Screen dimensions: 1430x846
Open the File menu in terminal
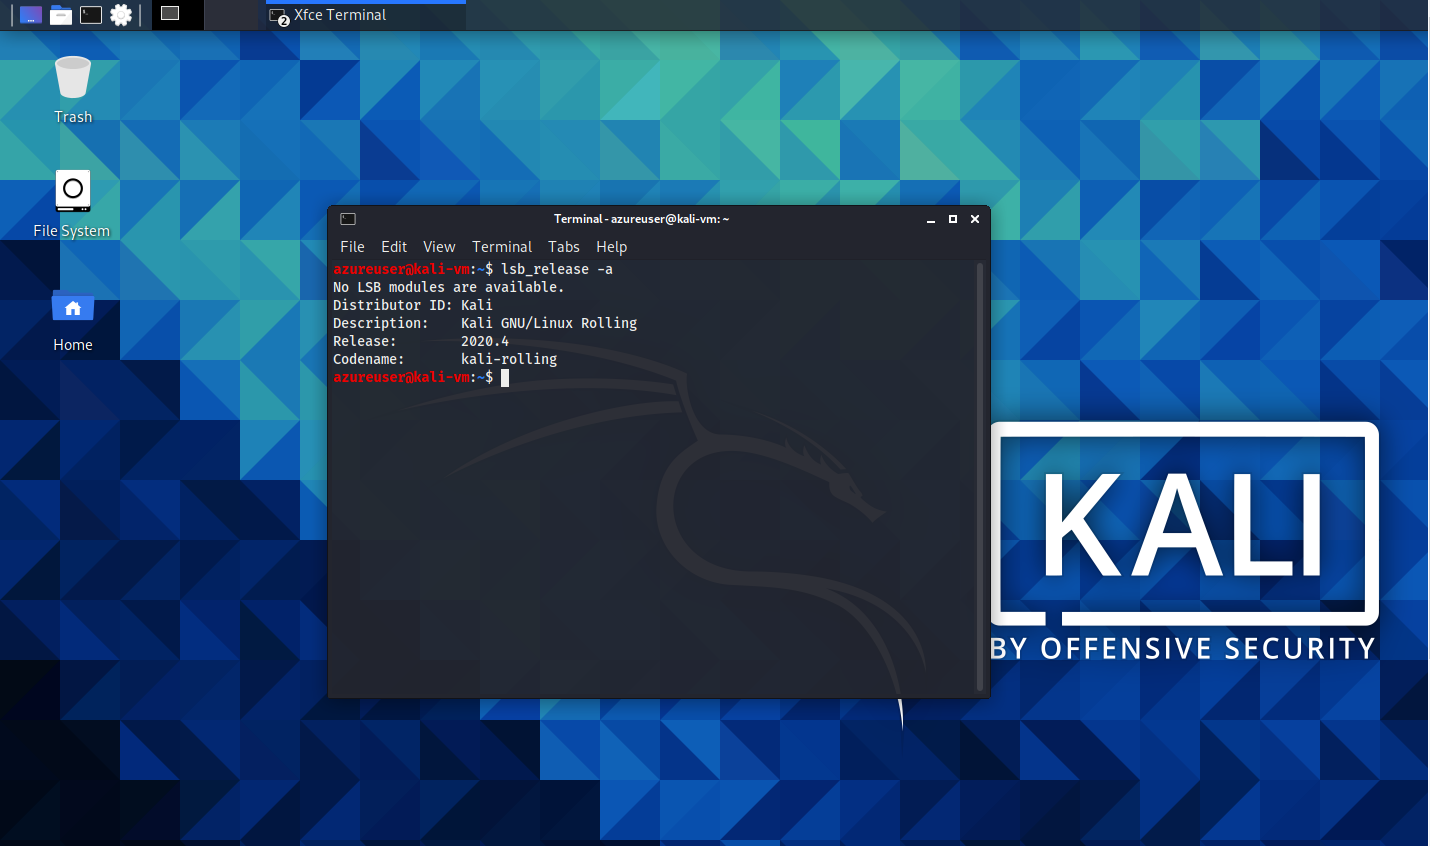(352, 247)
